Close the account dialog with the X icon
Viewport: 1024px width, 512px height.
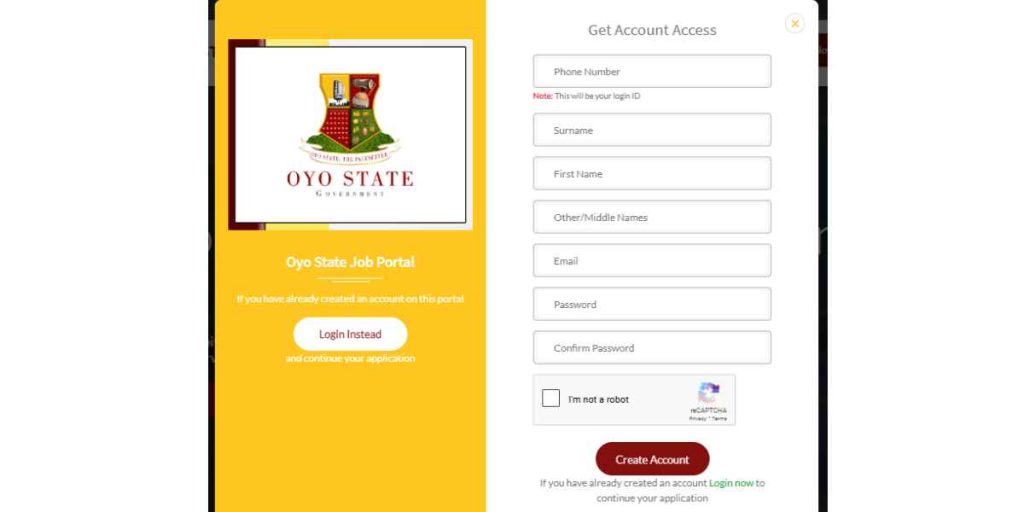point(795,24)
